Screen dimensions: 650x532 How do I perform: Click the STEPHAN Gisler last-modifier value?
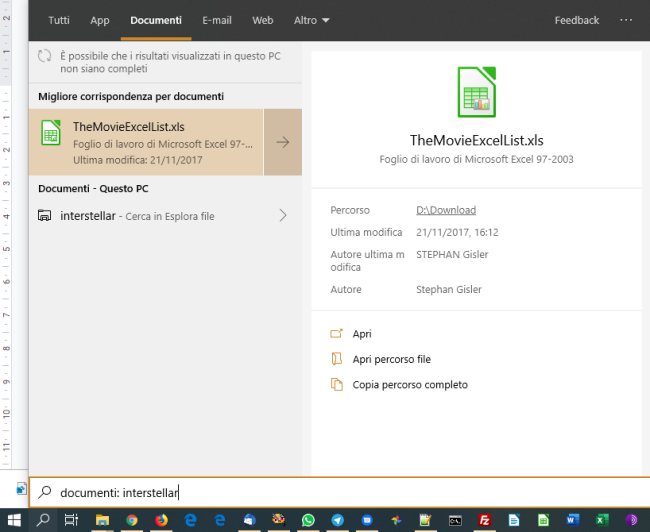point(452,255)
